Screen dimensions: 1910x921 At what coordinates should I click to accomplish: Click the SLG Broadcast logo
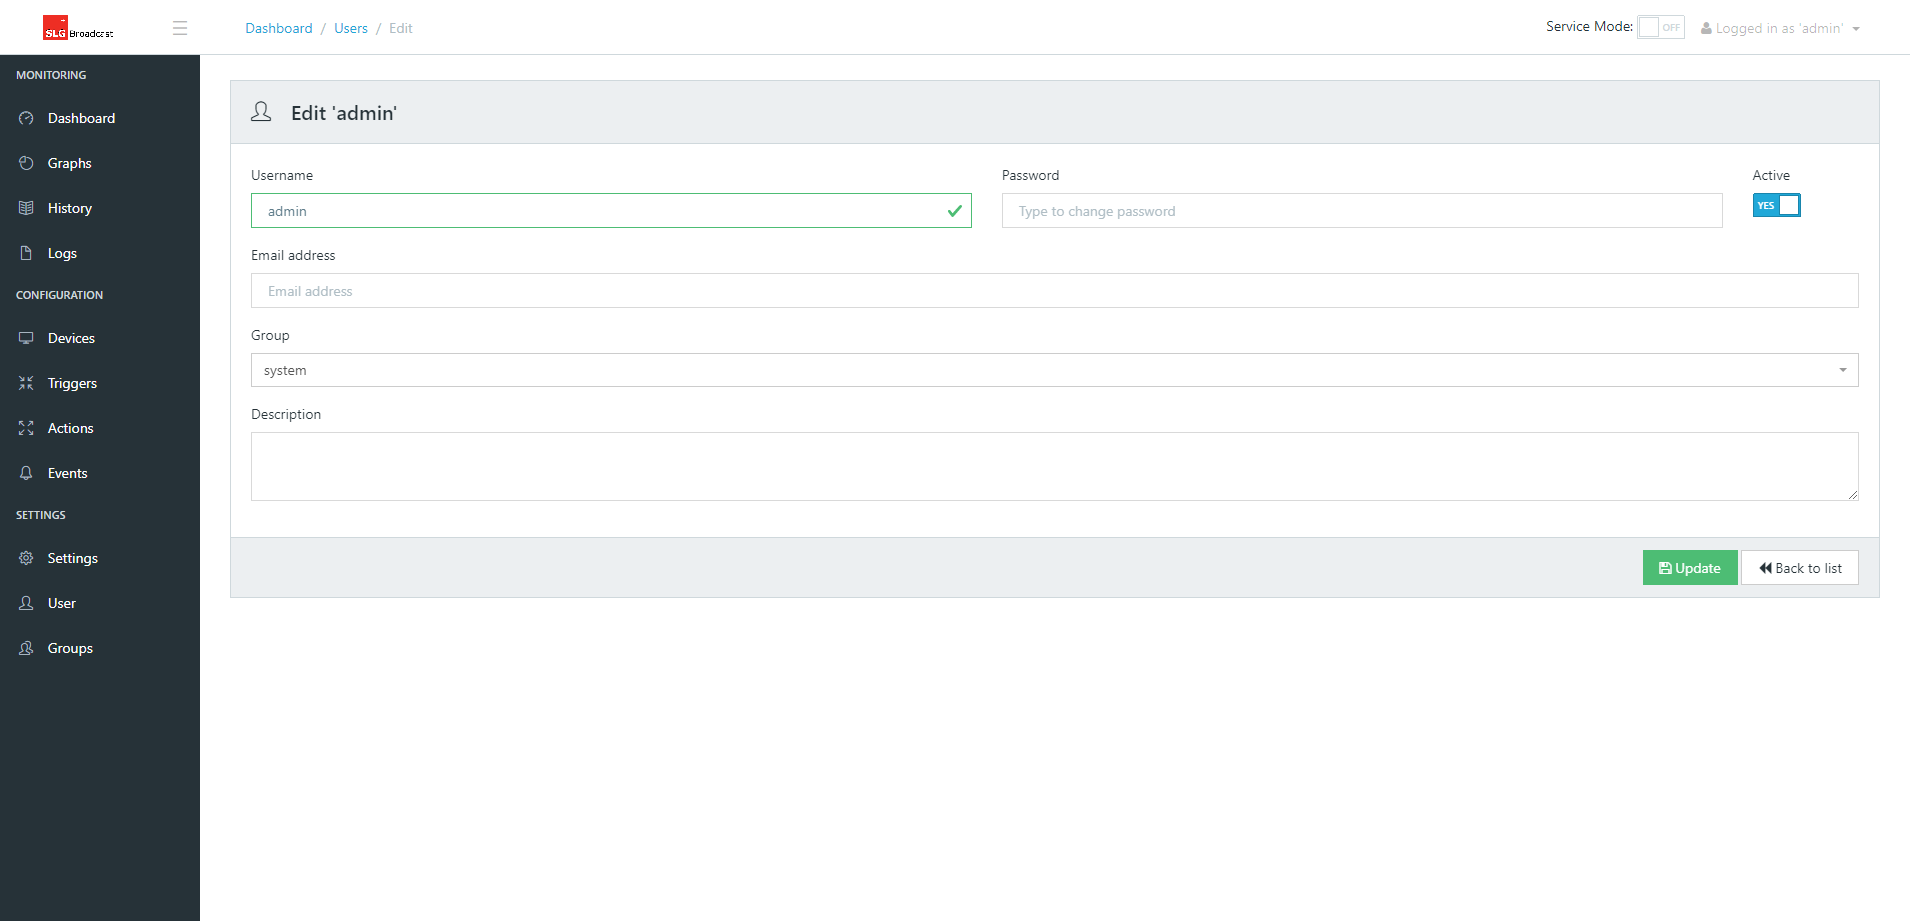78,28
